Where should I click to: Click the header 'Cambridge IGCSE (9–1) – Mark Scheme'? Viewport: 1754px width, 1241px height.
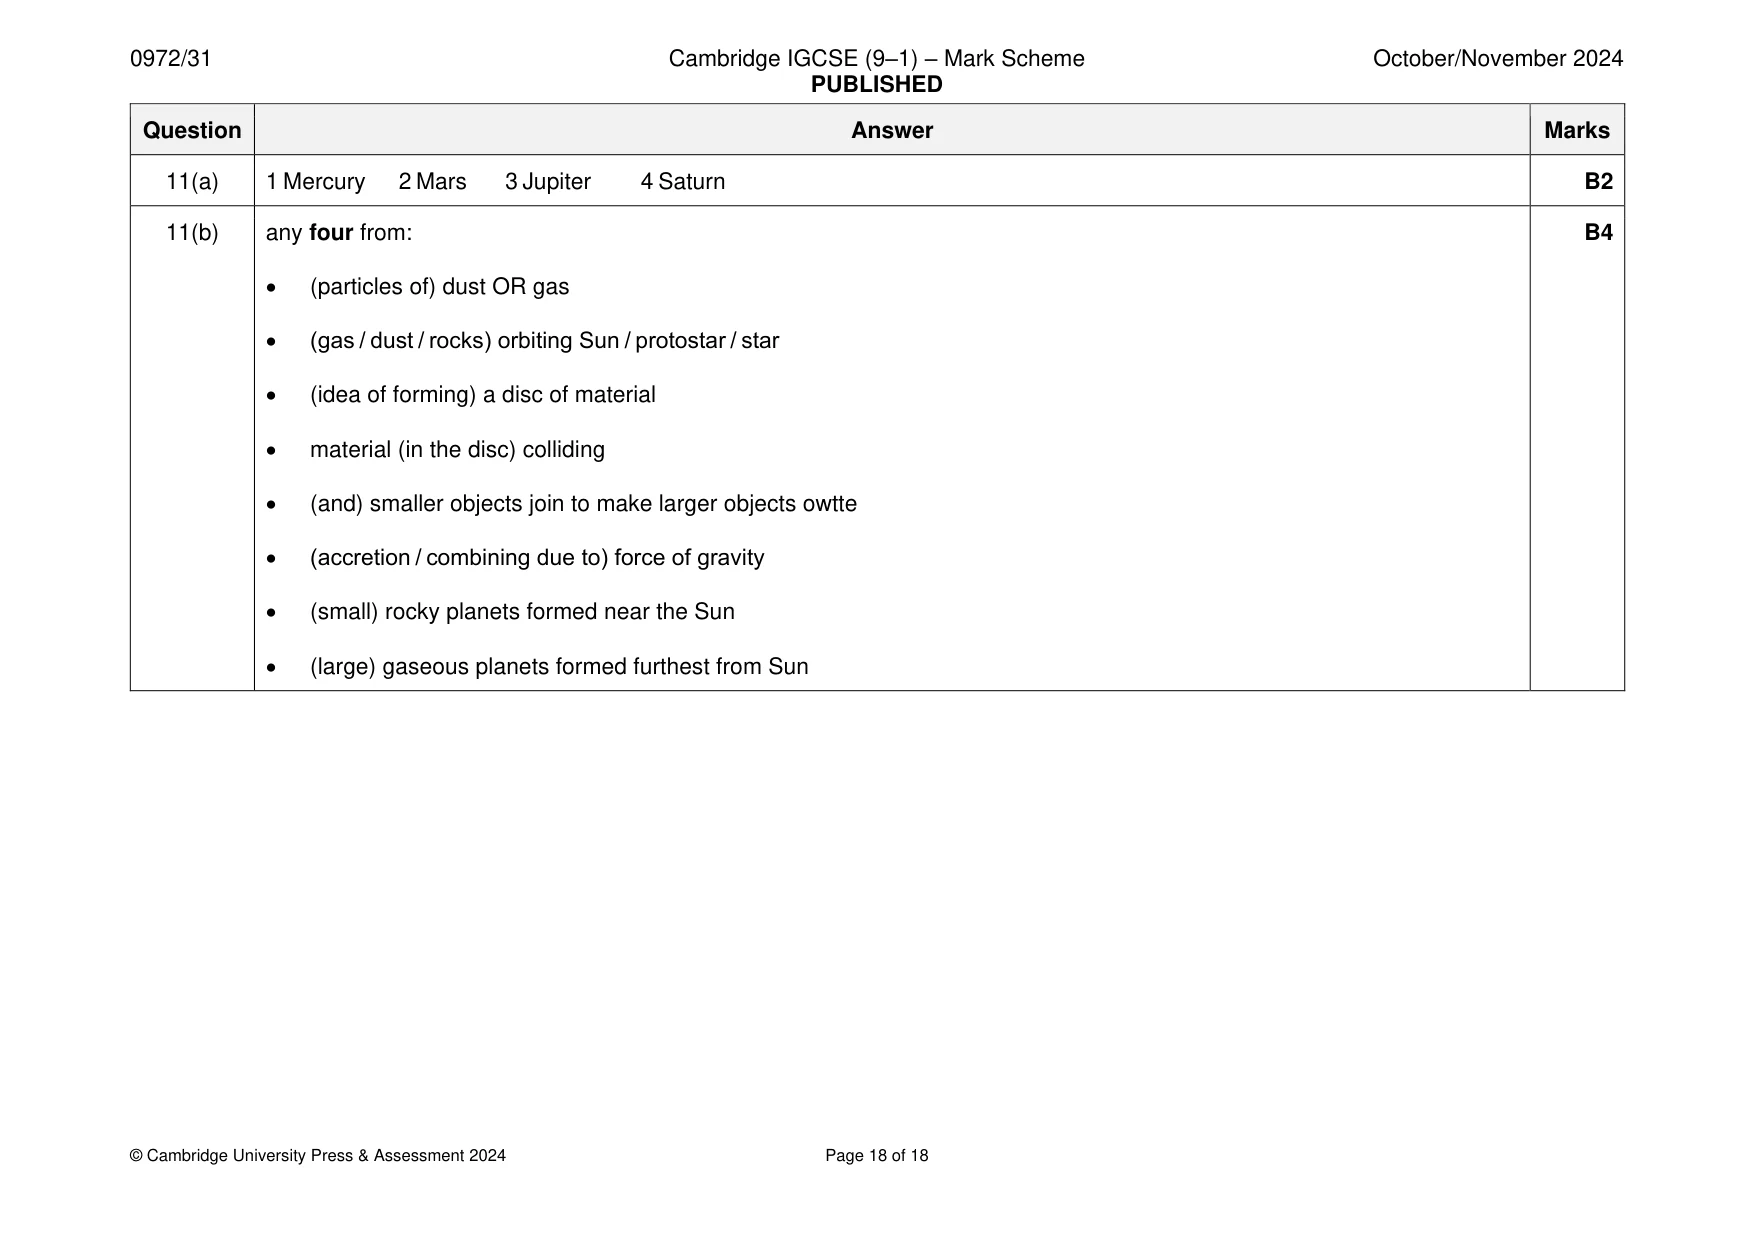click(x=876, y=58)
